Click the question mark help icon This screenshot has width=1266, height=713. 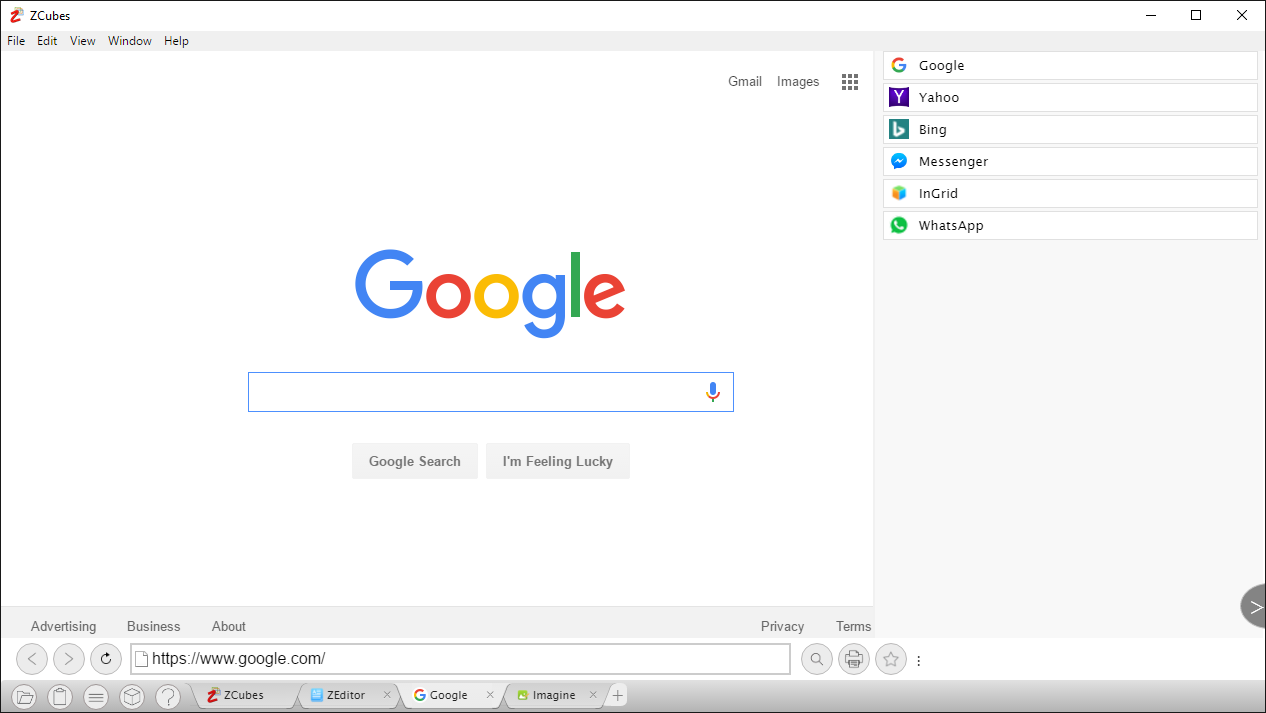(168, 696)
